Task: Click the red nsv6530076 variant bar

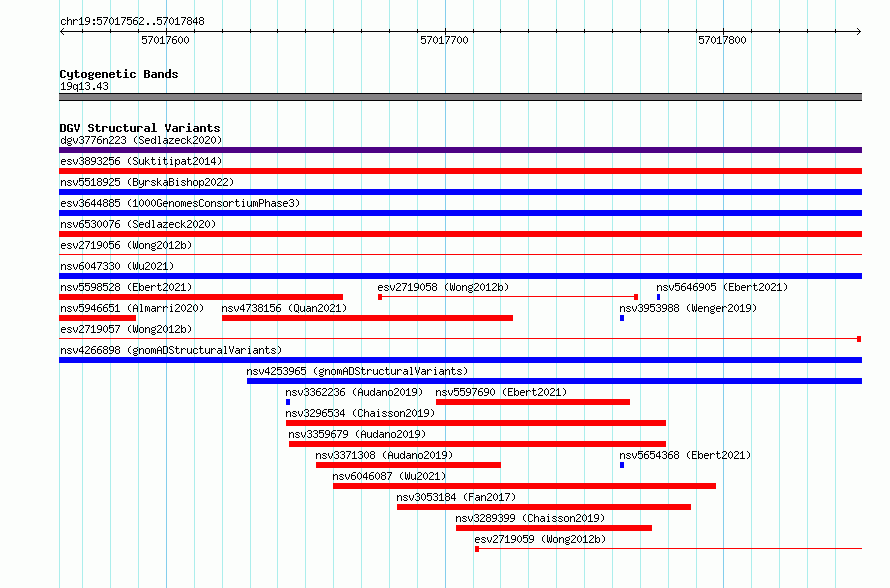Action: click(x=460, y=234)
